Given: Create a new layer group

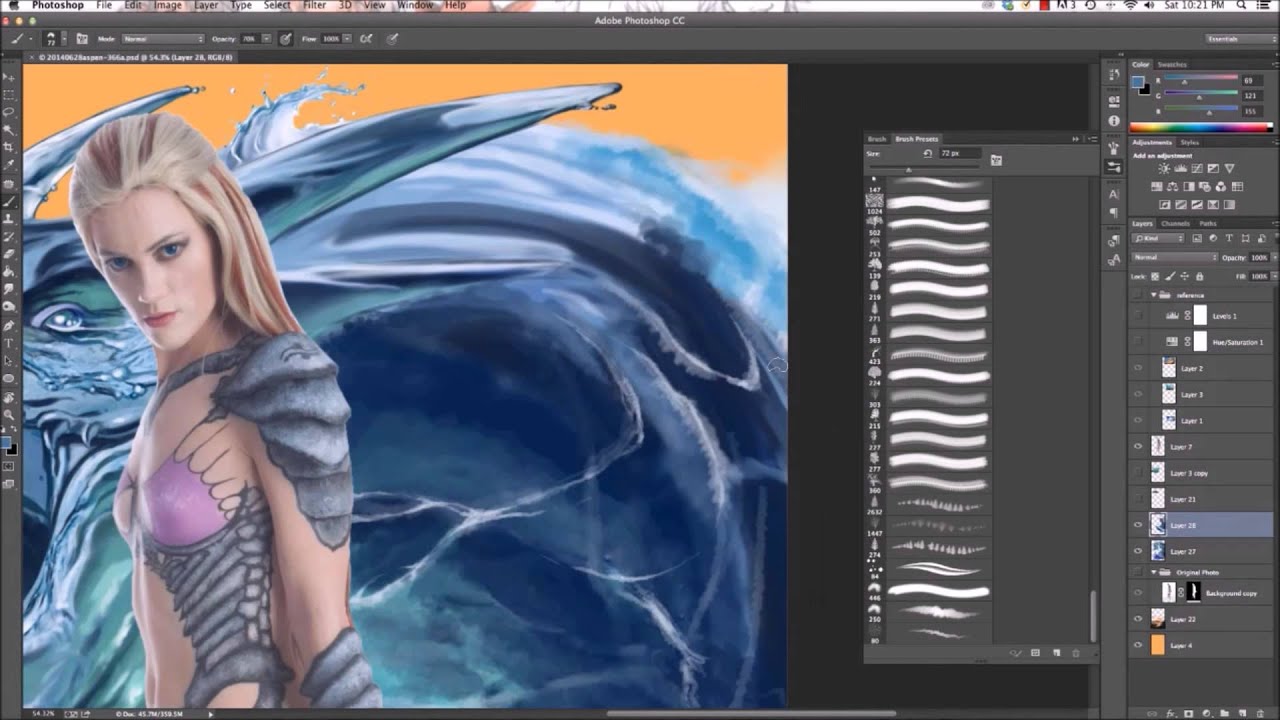Looking at the screenshot, I should 1224,713.
